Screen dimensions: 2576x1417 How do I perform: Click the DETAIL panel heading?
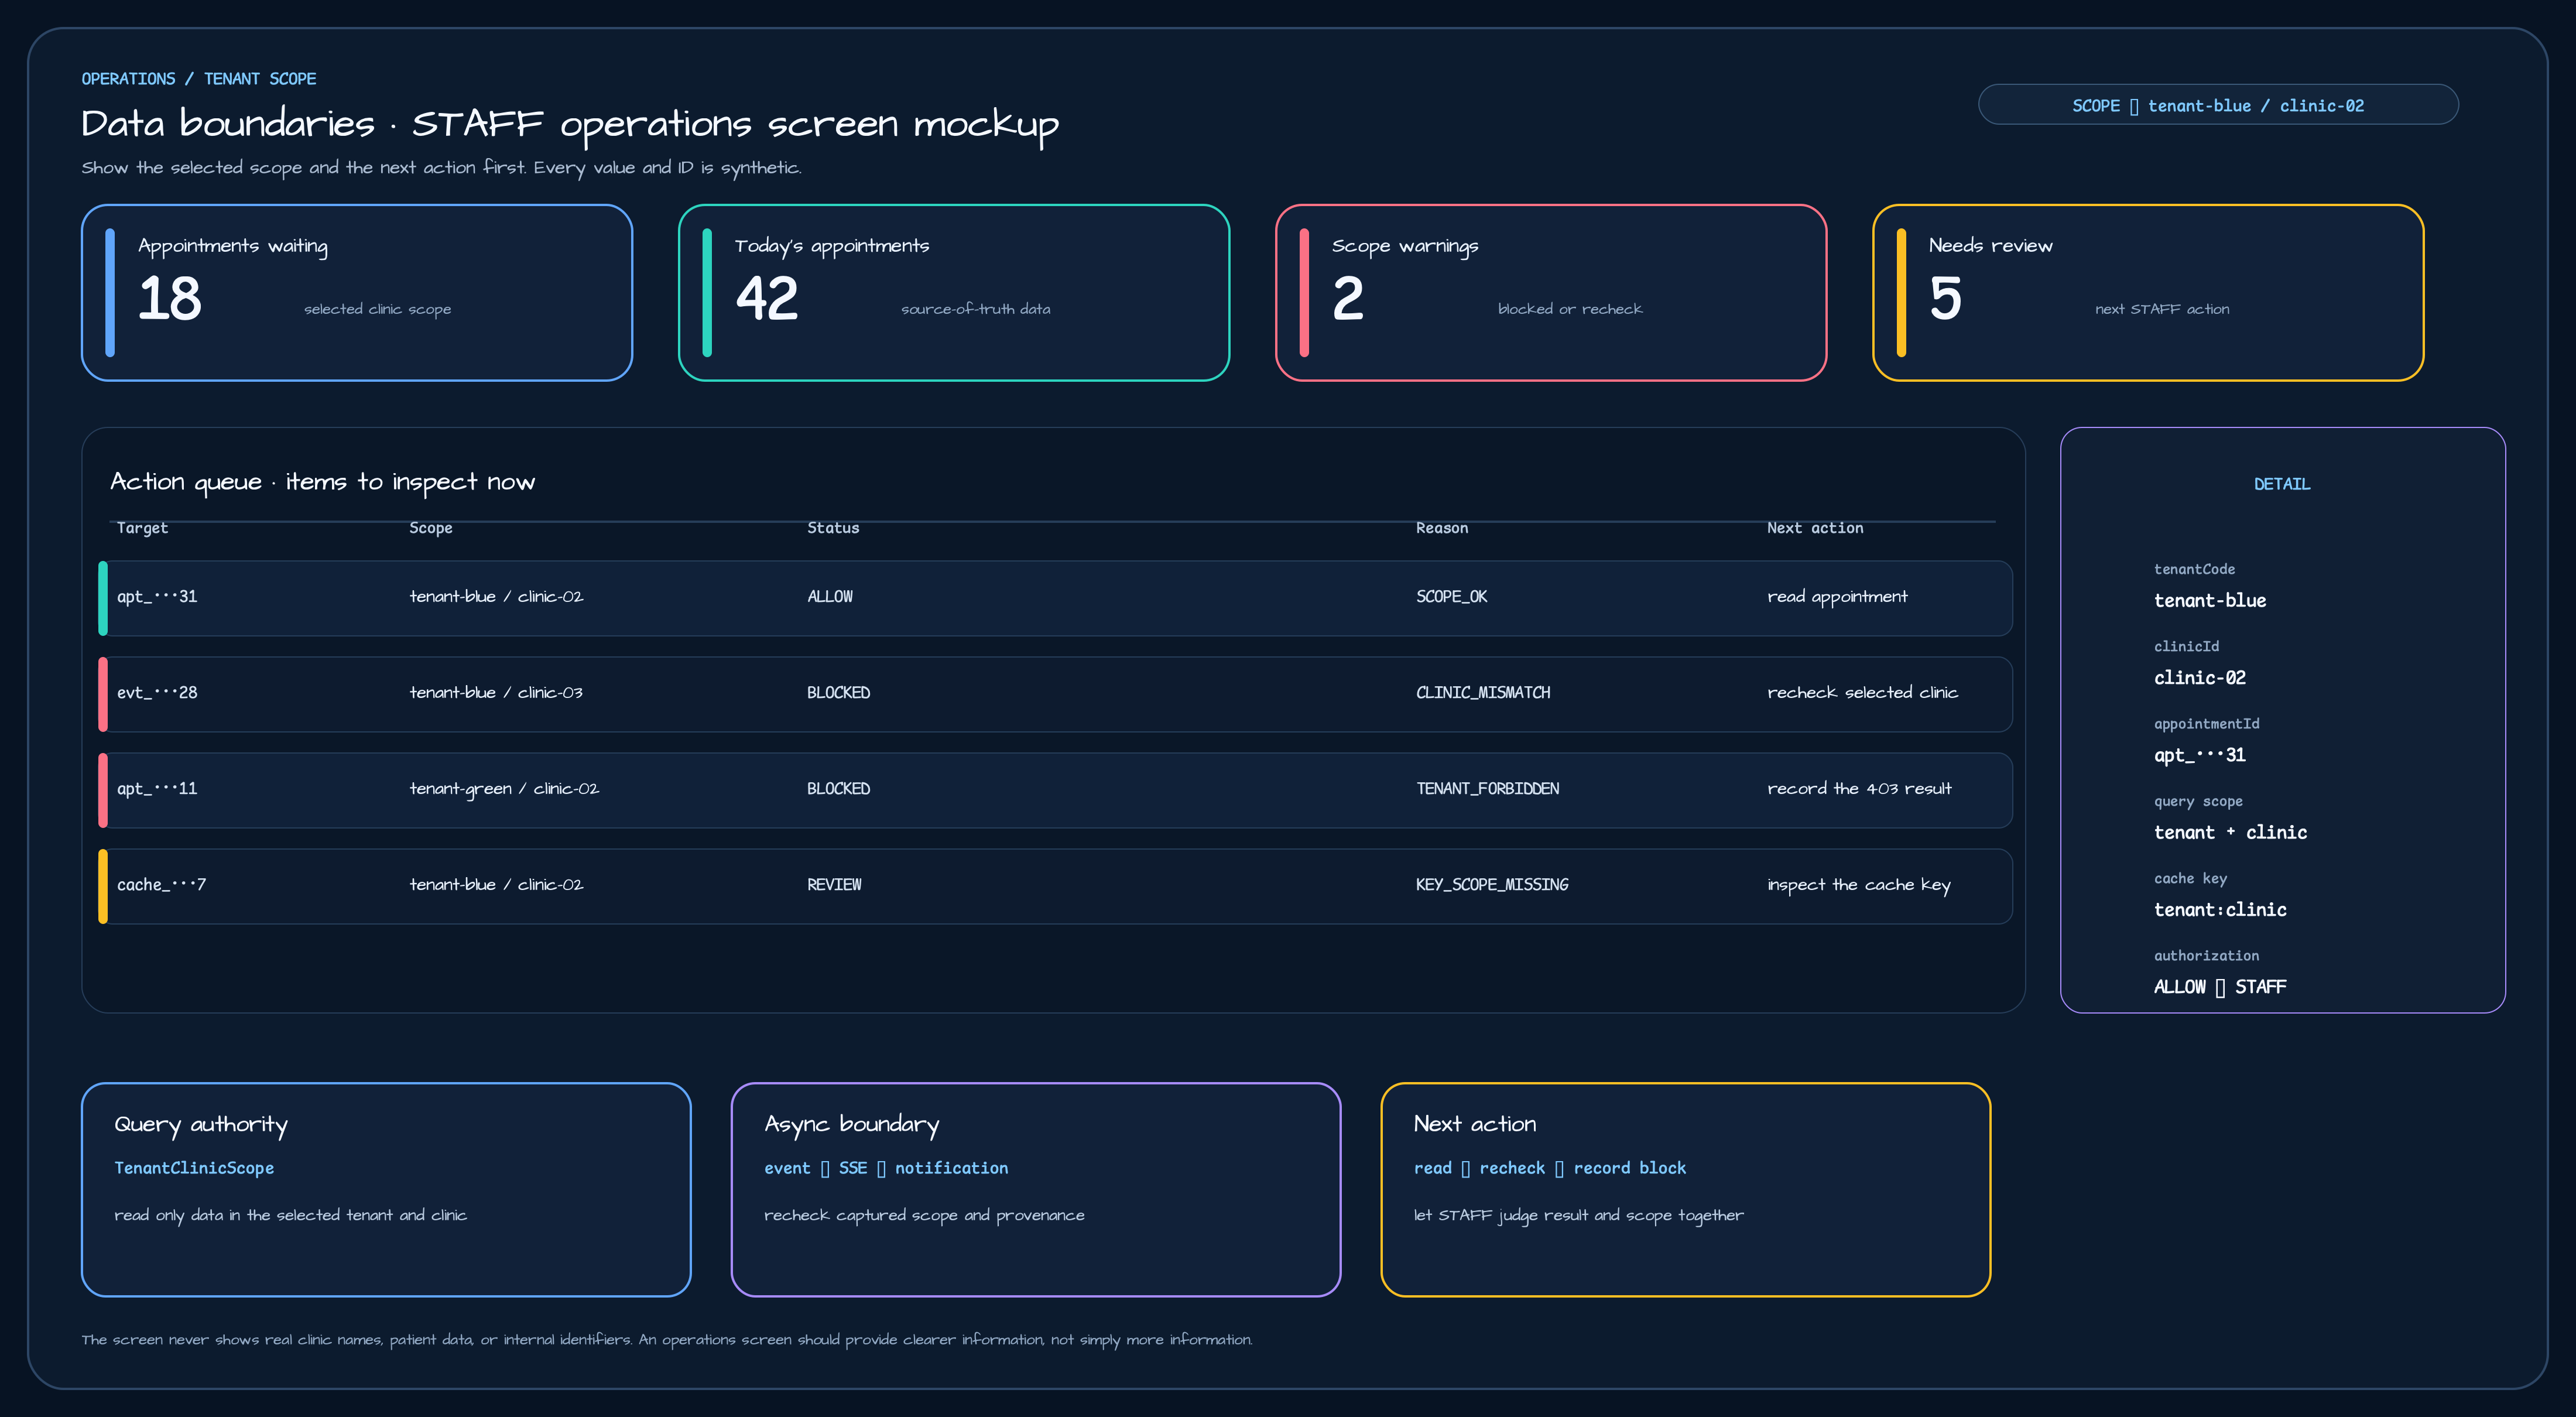click(x=2282, y=484)
